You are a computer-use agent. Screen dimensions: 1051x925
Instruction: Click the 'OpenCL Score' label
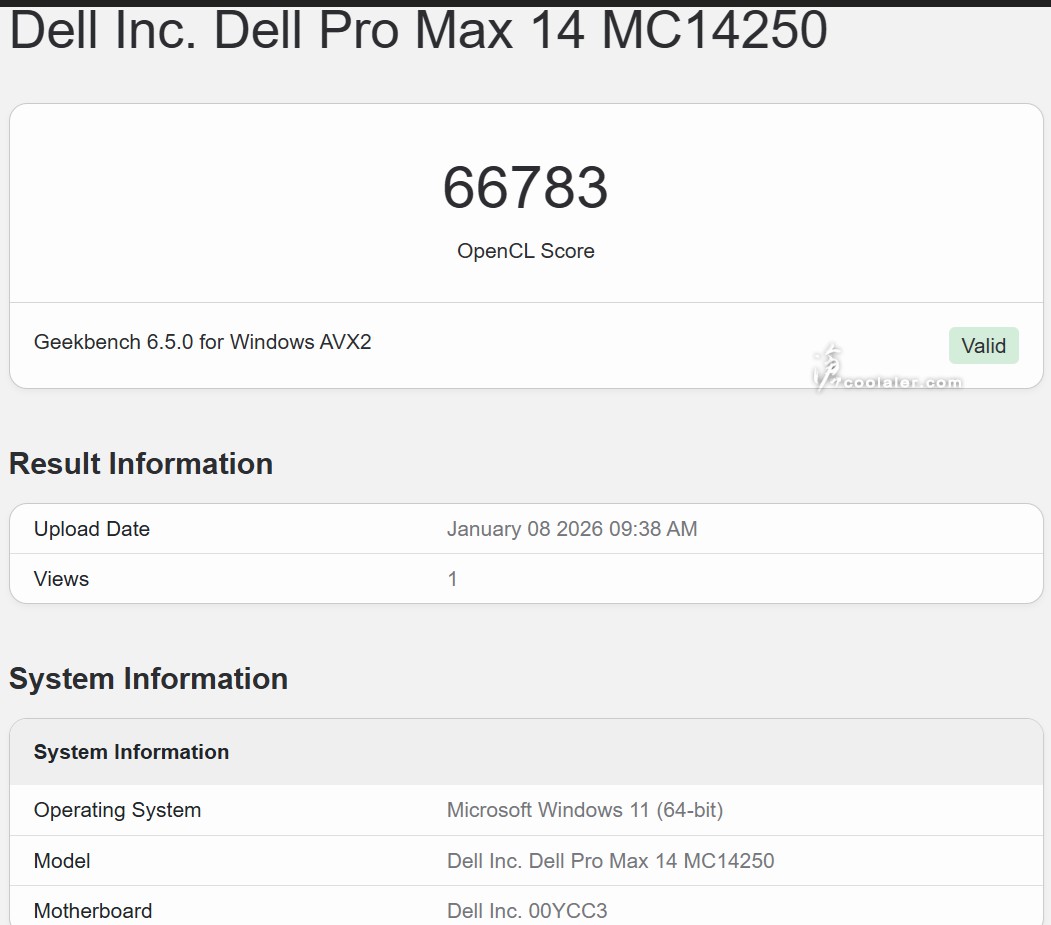[x=526, y=251]
